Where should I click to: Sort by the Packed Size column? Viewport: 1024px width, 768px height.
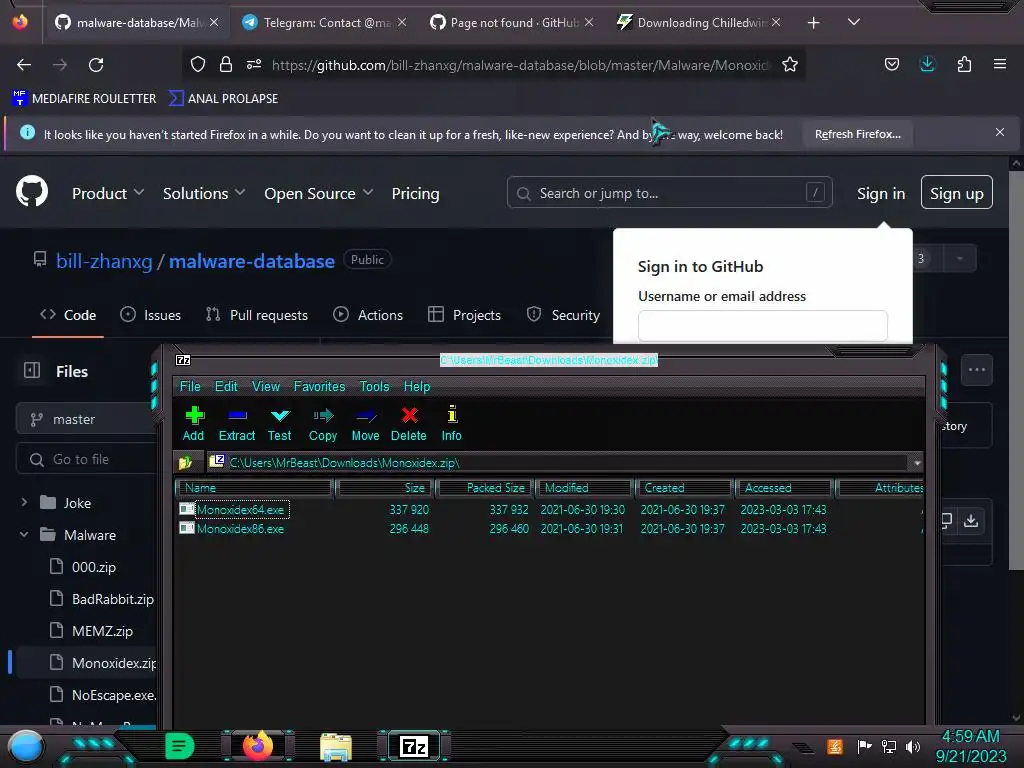(x=485, y=487)
